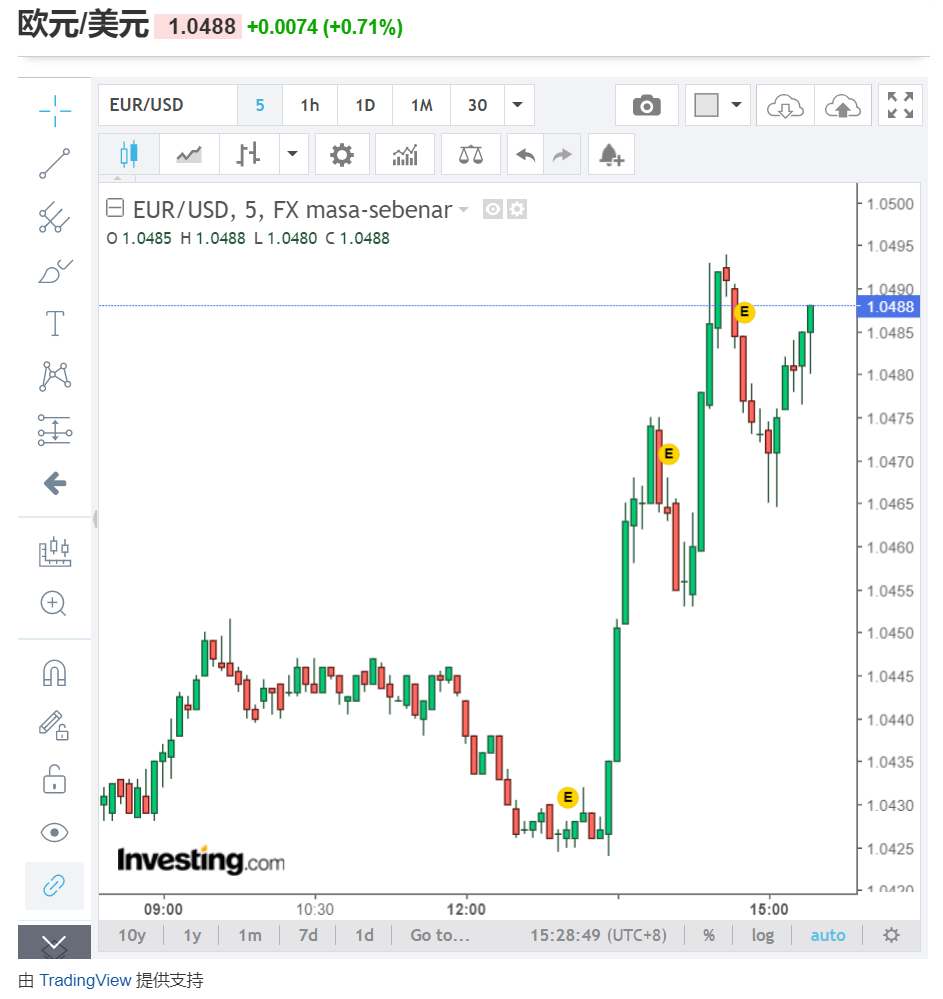
Task: Click the EUR/USD symbol input field
Action: point(168,105)
